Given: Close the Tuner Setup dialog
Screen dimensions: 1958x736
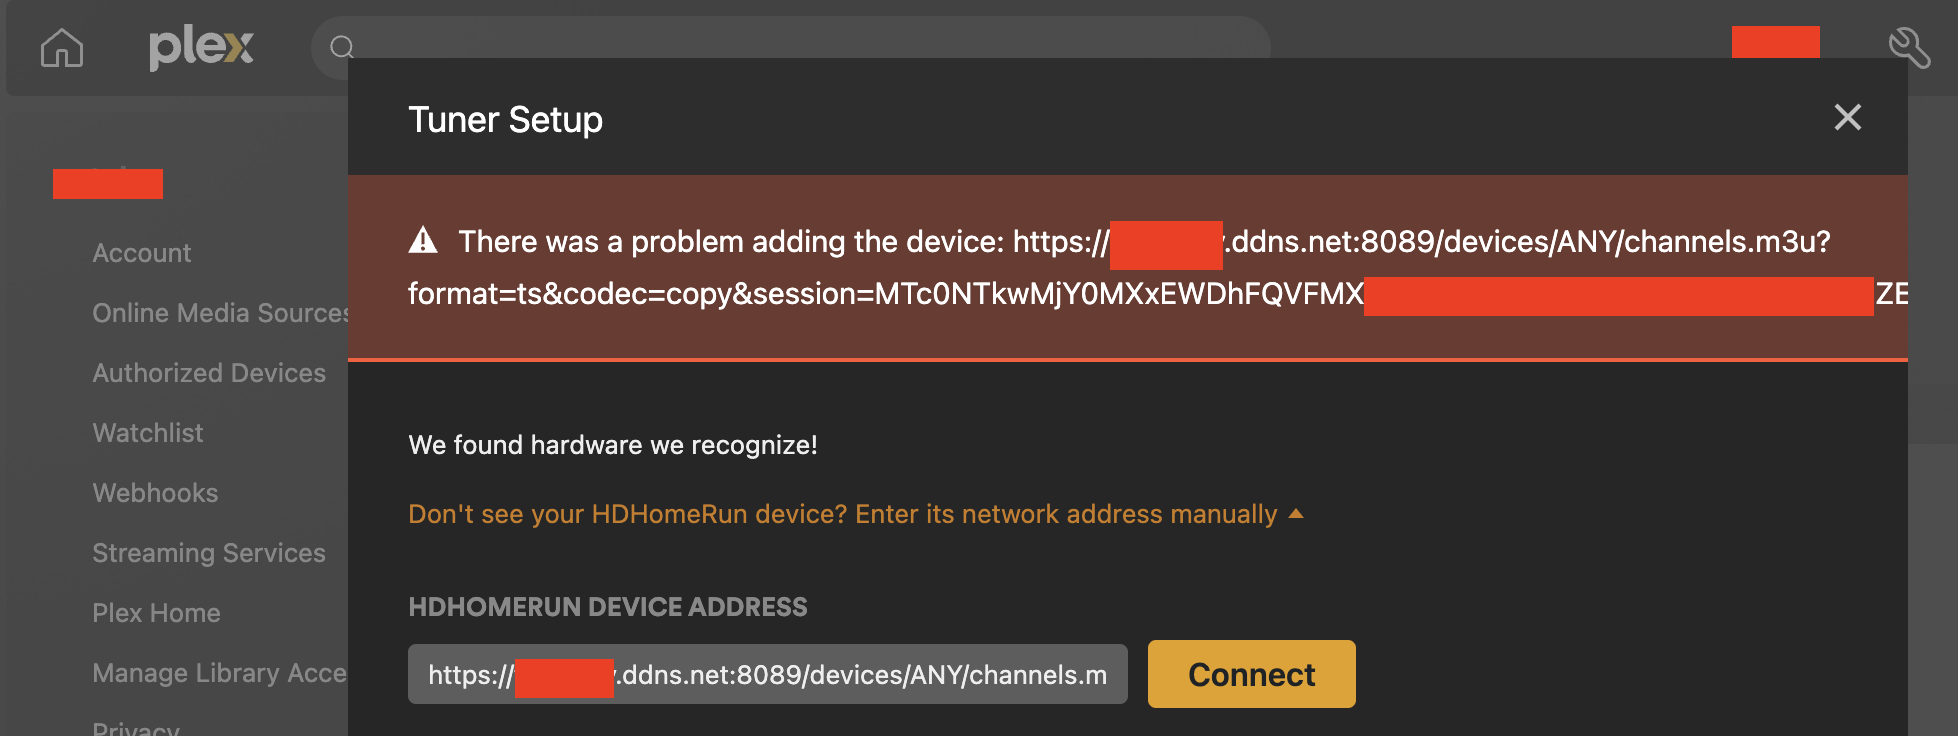Looking at the screenshot, I should coord(1847,118).
